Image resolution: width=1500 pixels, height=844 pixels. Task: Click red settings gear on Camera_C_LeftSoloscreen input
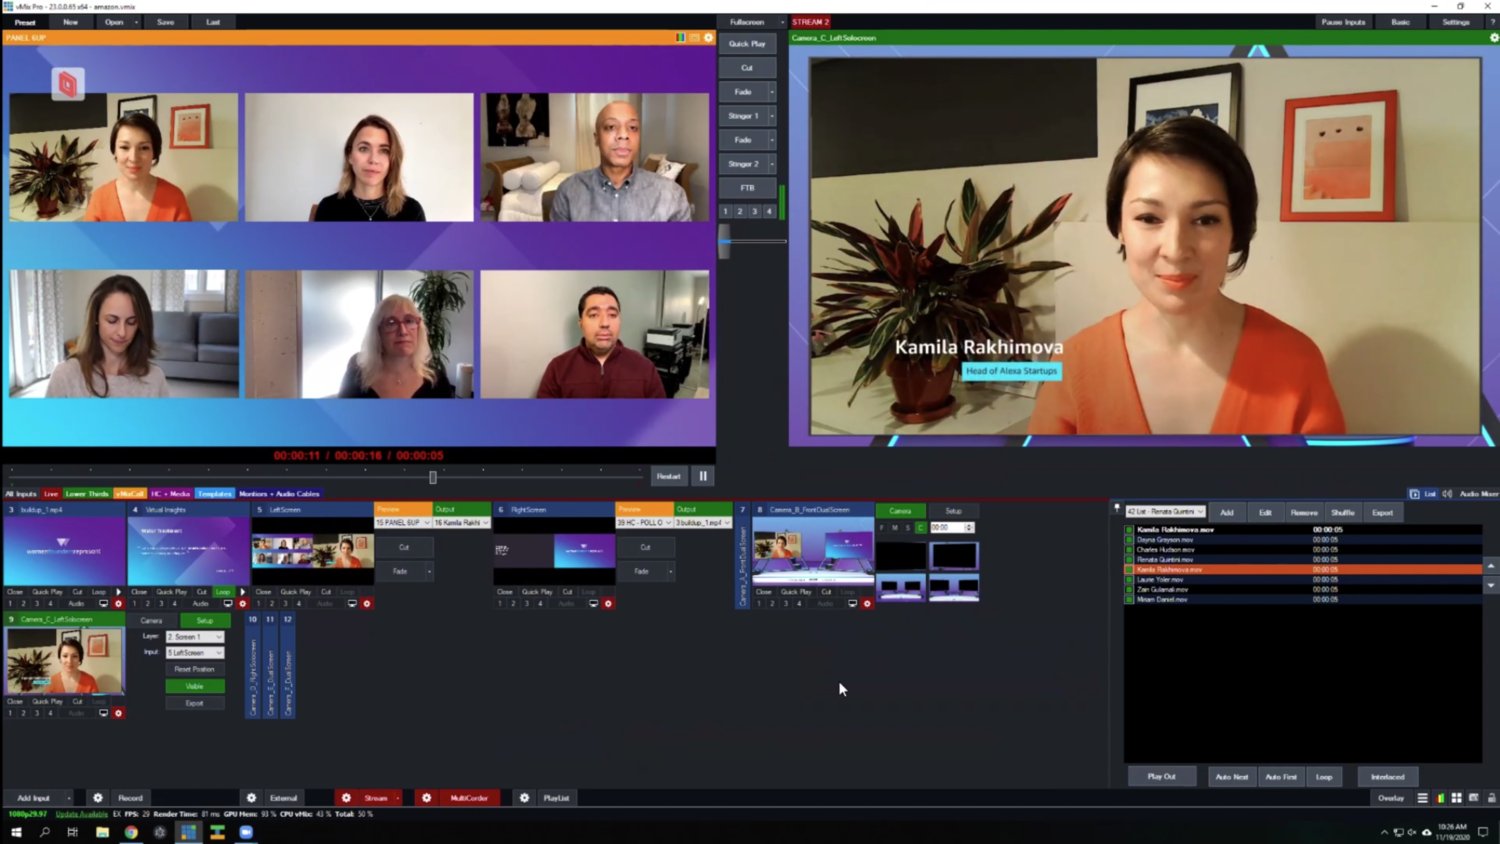[118, 713]
